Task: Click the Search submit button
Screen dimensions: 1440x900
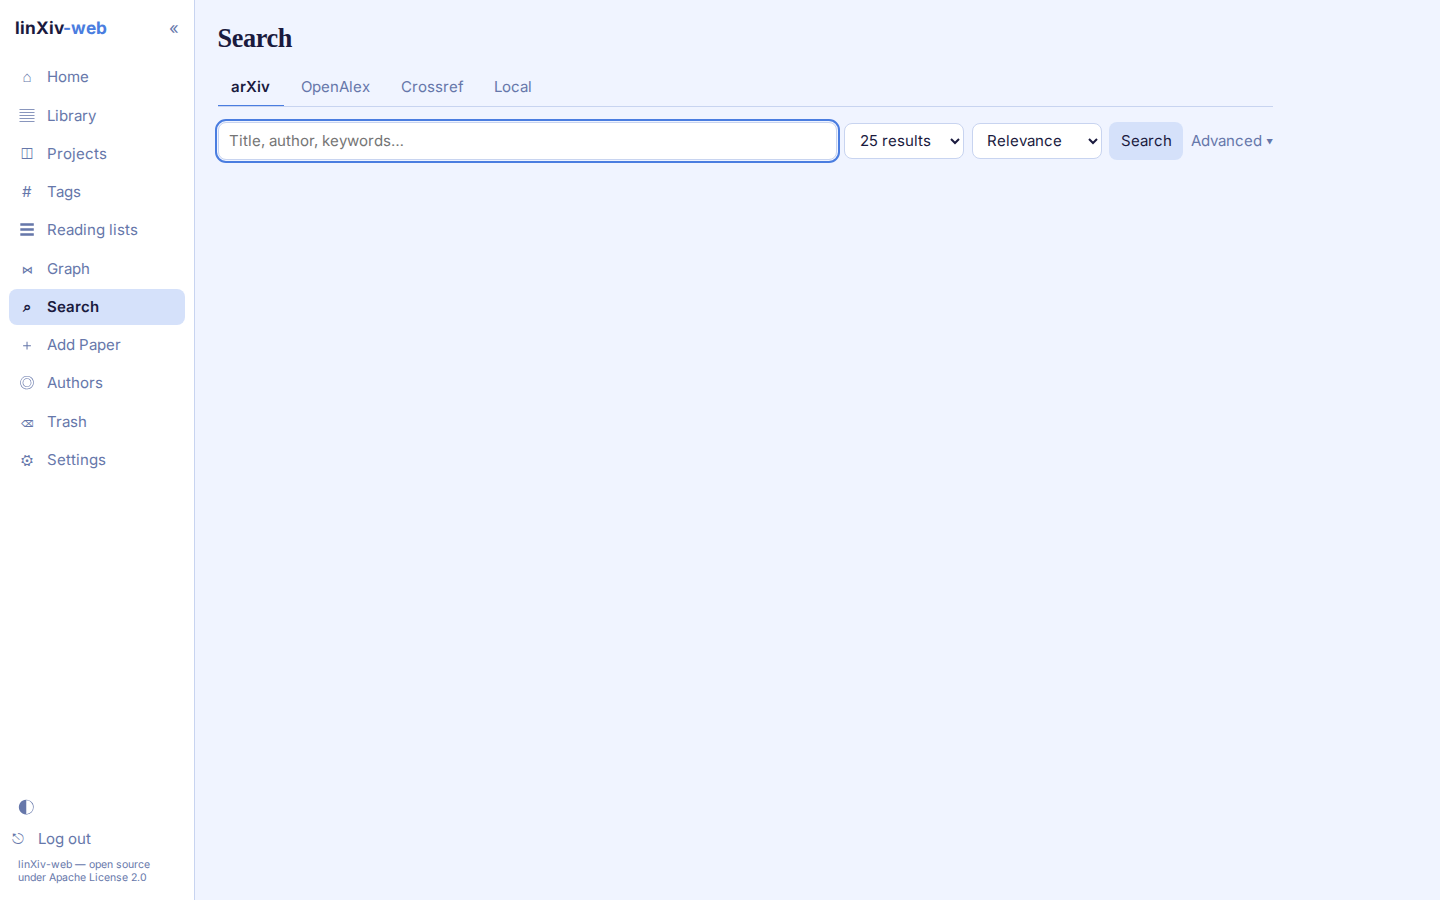Action: click(1146, 141)
